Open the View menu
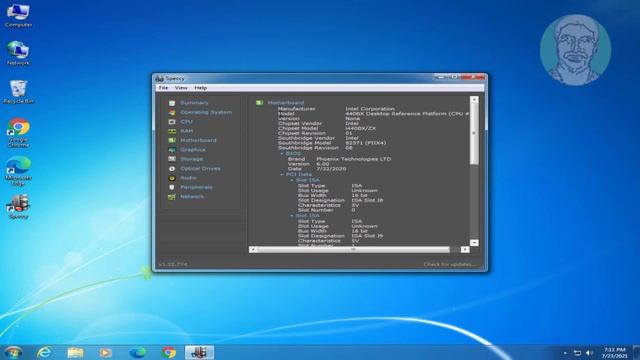This screenshot has width=640, height=360. (181, 88)
